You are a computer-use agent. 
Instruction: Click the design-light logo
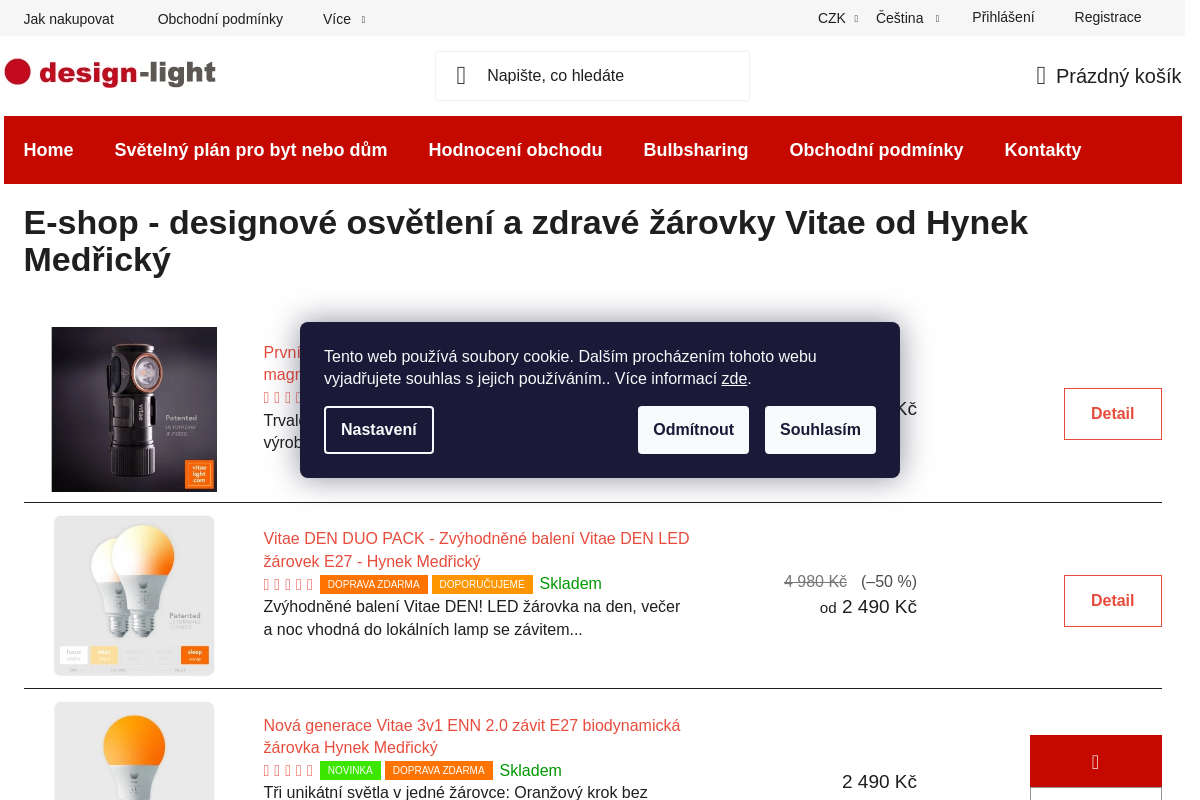(x=110, y=73)
